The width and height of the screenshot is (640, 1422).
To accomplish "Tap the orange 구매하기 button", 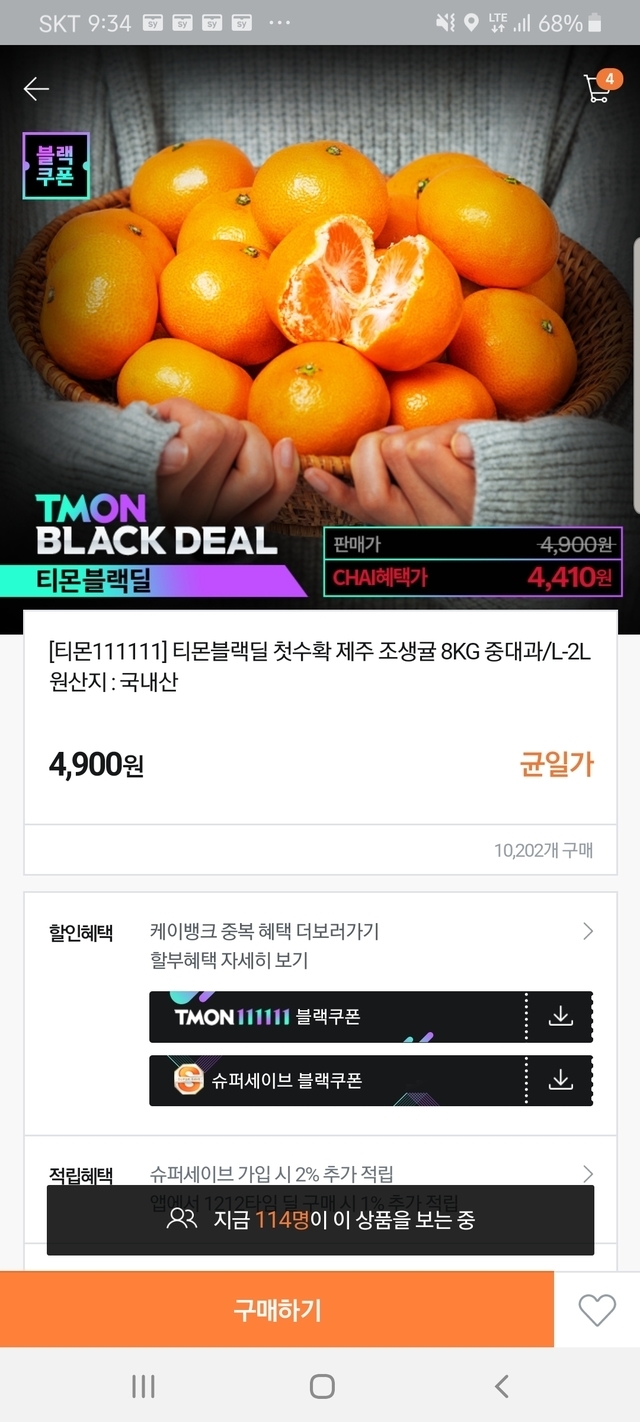I will [277, 1310].
